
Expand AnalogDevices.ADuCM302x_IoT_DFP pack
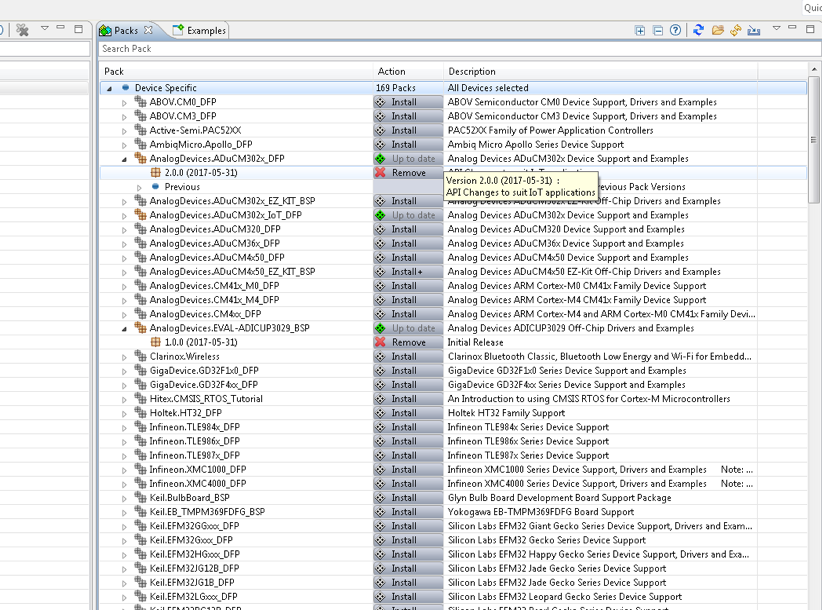[124, 216]
